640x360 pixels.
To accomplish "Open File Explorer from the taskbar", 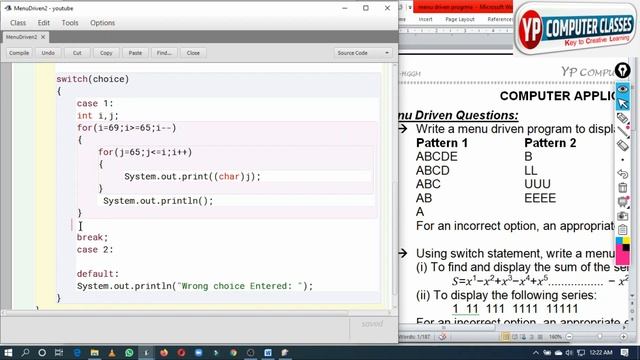I will (x=94, y=352).
